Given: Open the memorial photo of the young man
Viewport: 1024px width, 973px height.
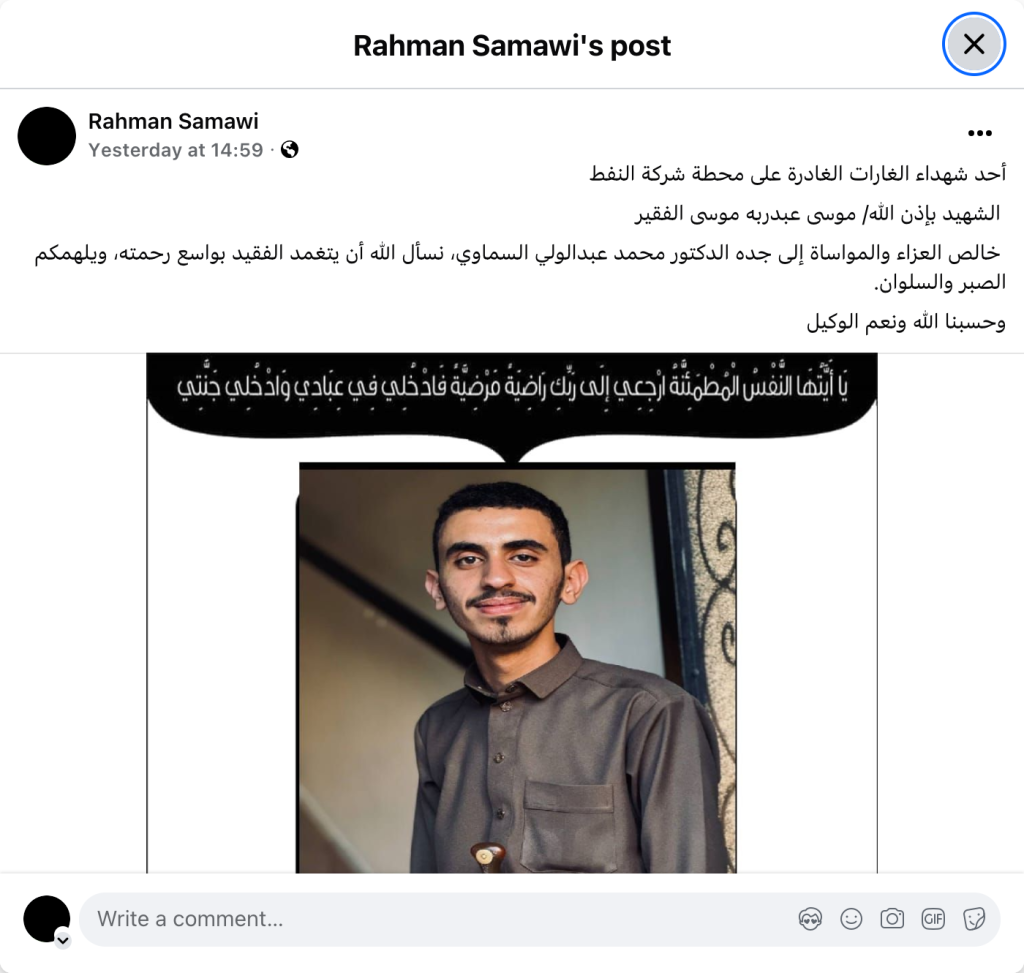Looking at the screenshot, I should click(x=517, y=667).
